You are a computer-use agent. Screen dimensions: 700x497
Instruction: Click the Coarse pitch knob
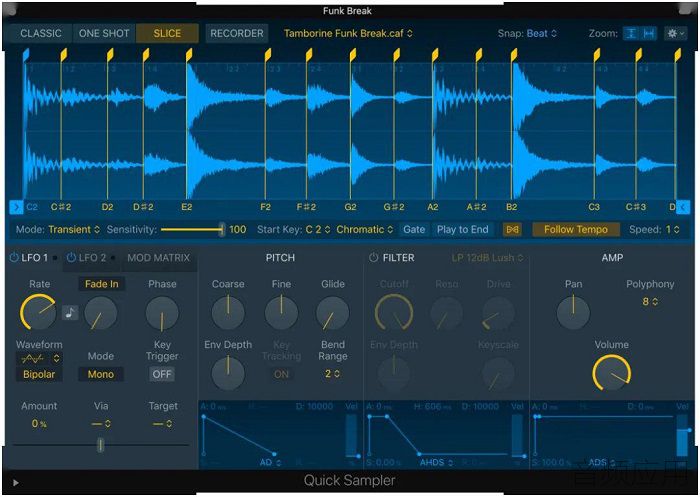(228, 312)
